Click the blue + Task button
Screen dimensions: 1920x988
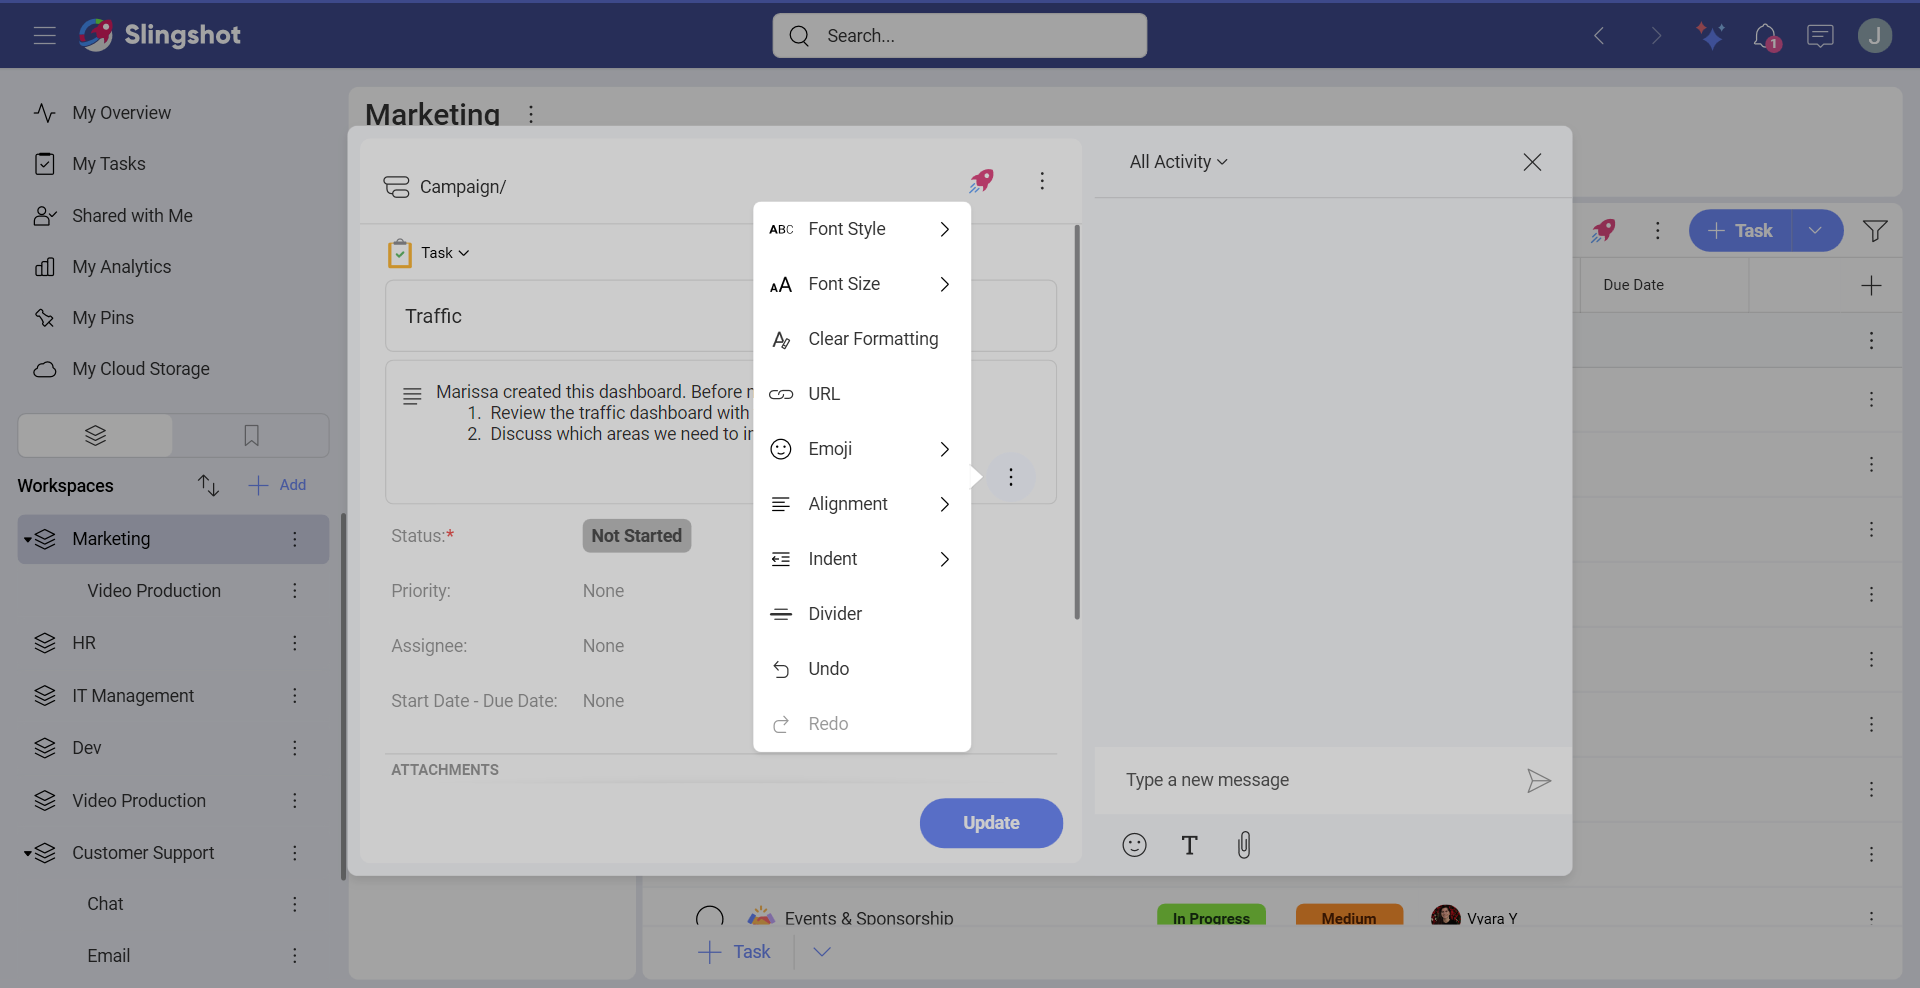[1740, 231]
